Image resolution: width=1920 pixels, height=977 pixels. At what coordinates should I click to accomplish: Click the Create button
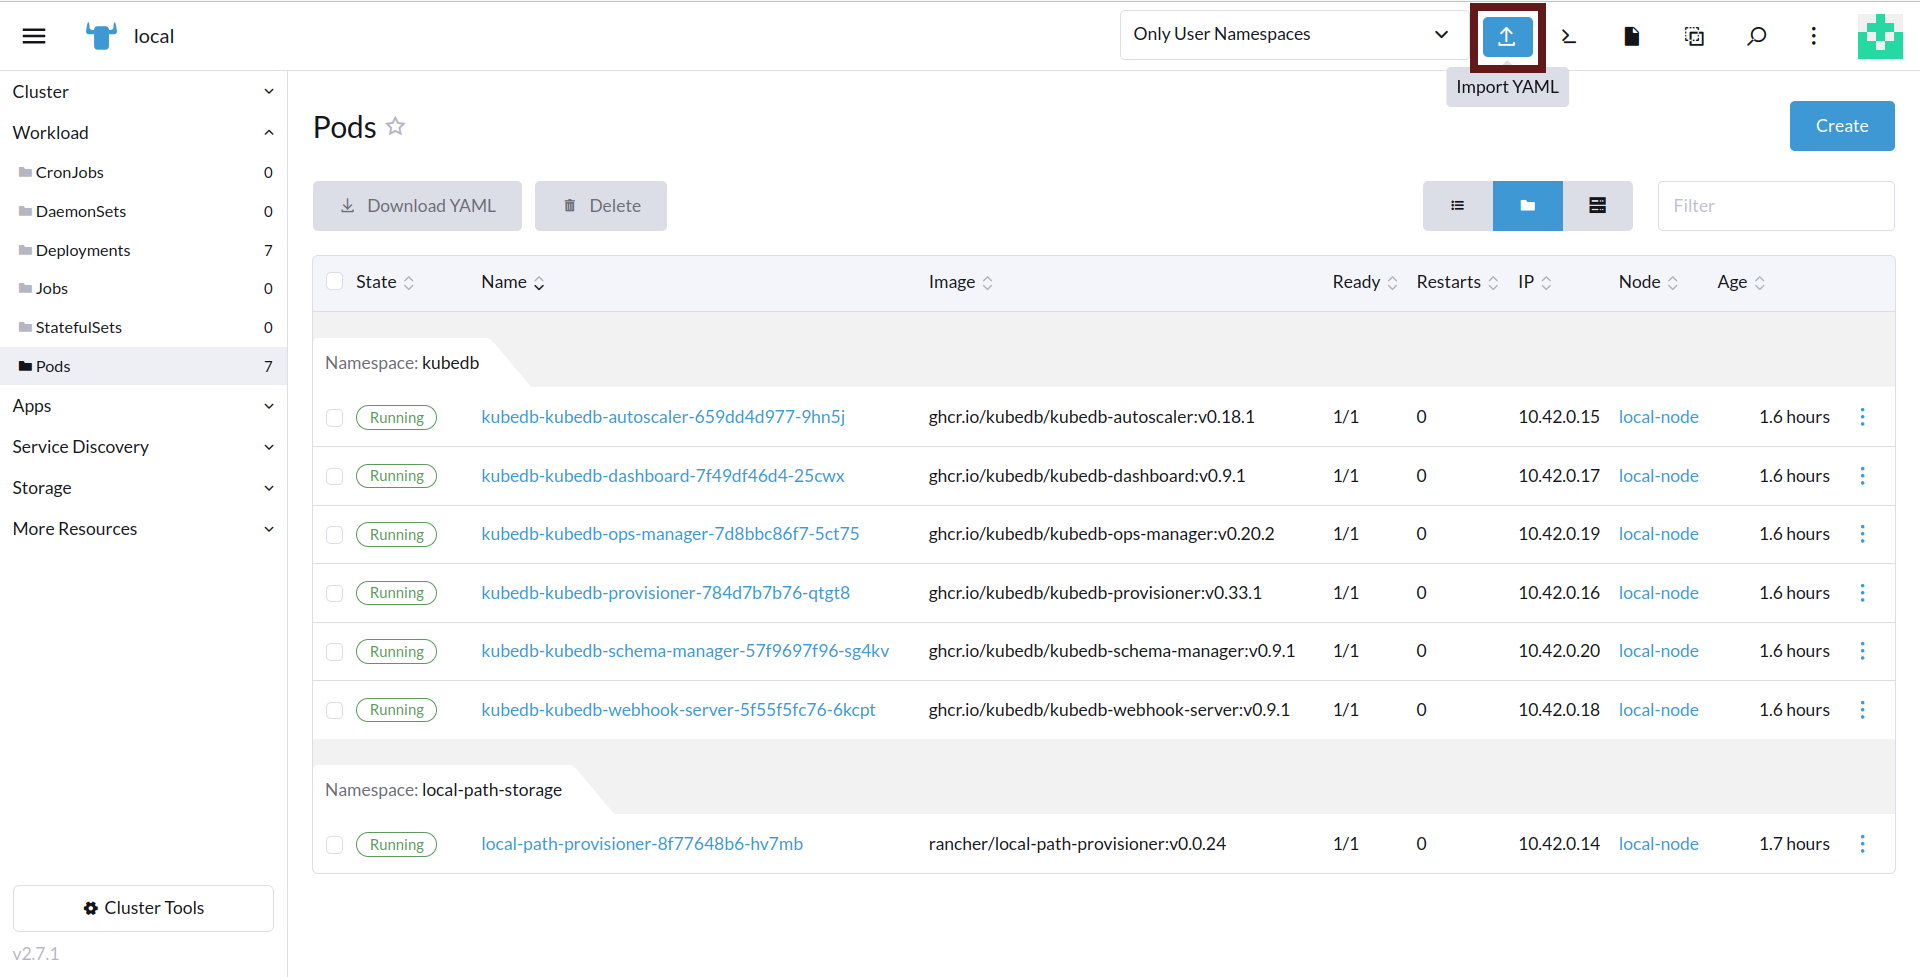[x=1841, y=126]
